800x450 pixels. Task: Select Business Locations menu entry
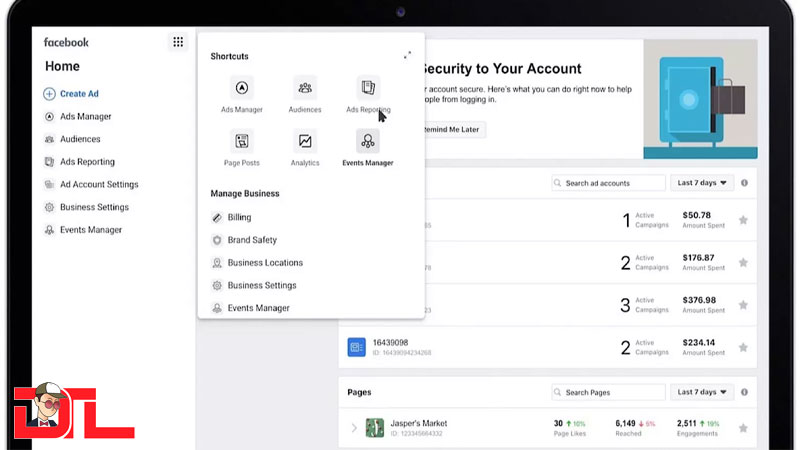click(265, 263)
